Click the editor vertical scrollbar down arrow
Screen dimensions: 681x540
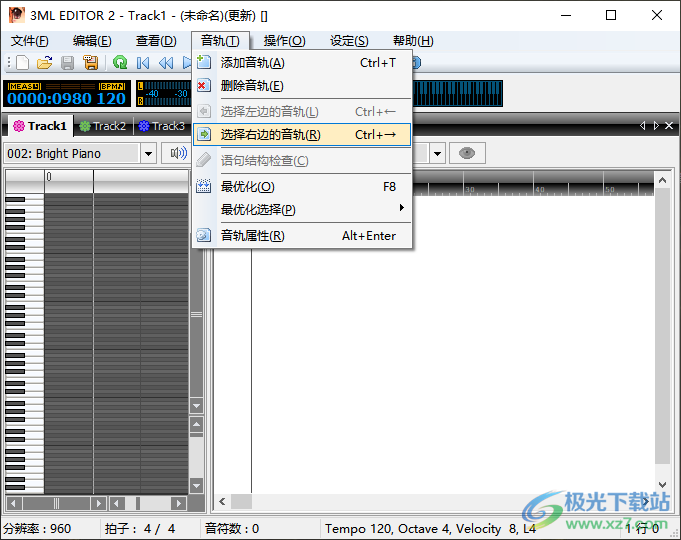coord(662,484)
